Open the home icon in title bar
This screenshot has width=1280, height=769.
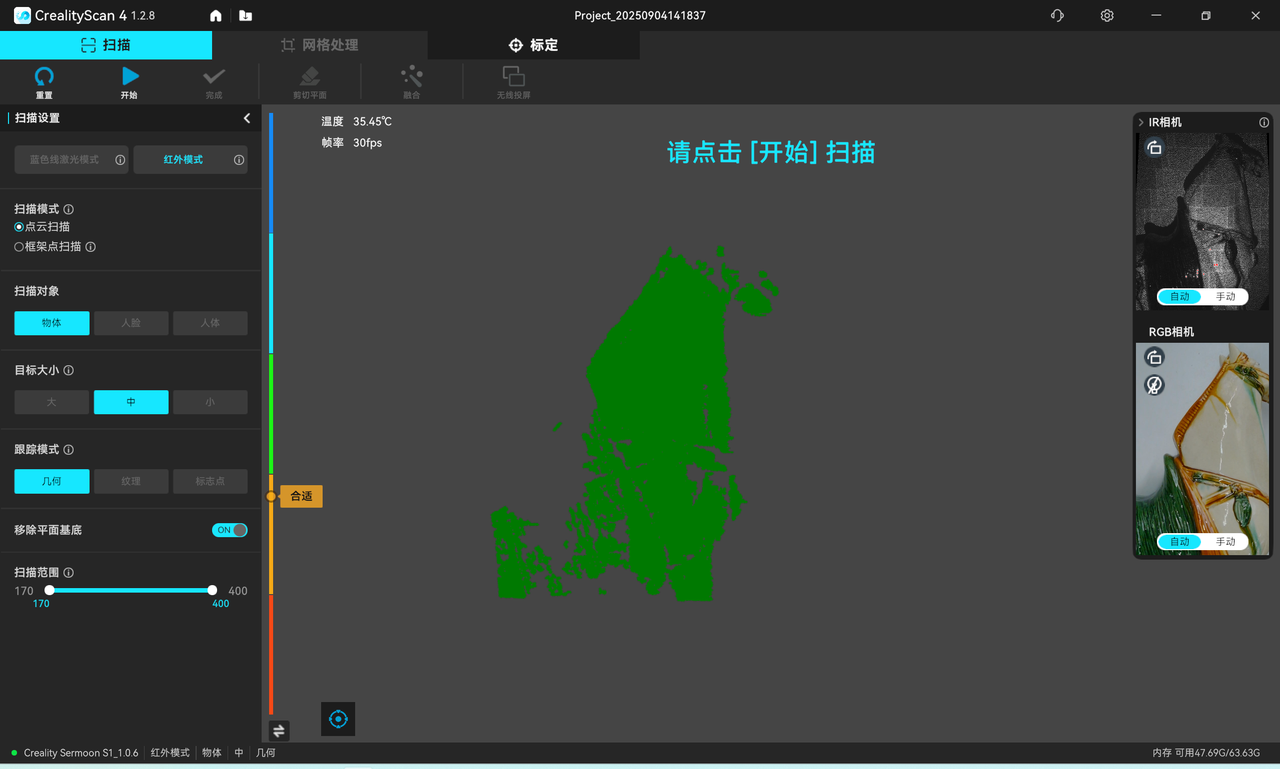[216, 16]
